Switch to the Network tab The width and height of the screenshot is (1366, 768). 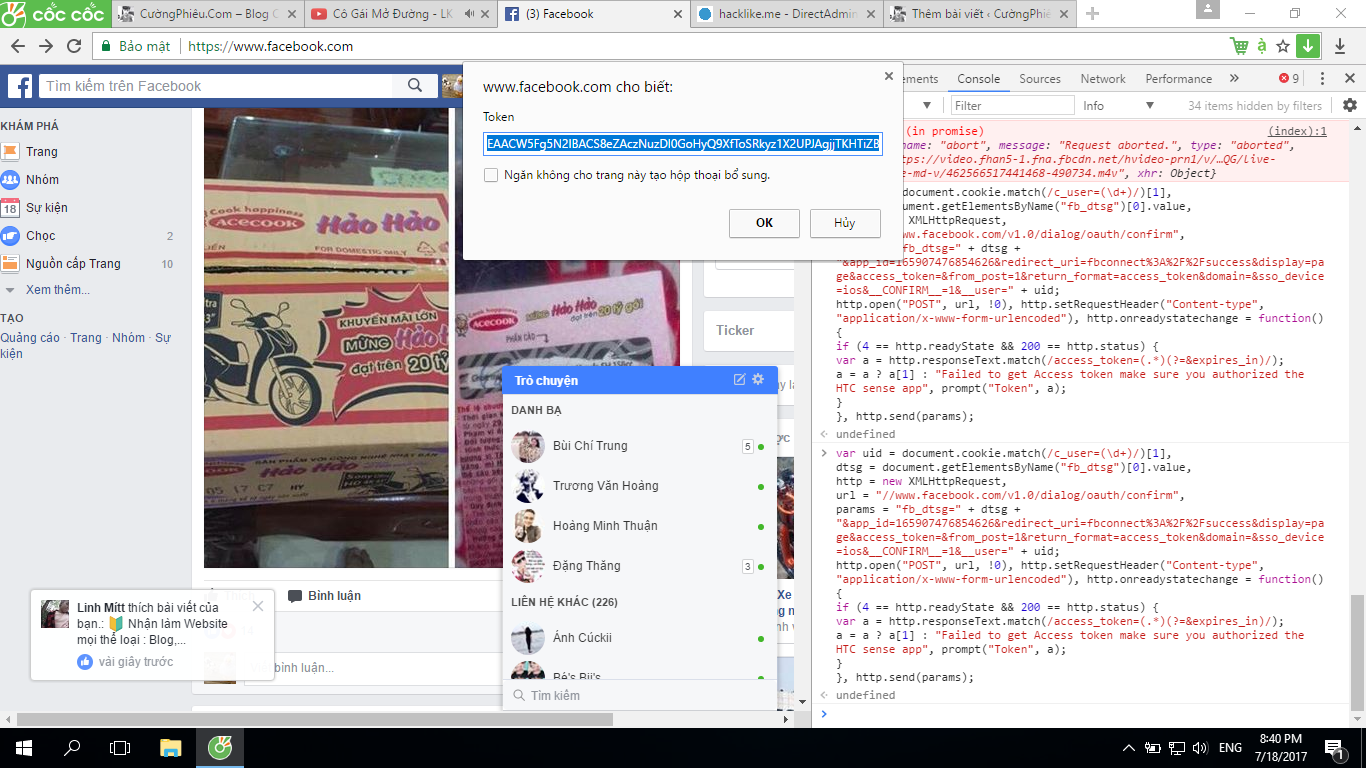(x=1103, y=79)
